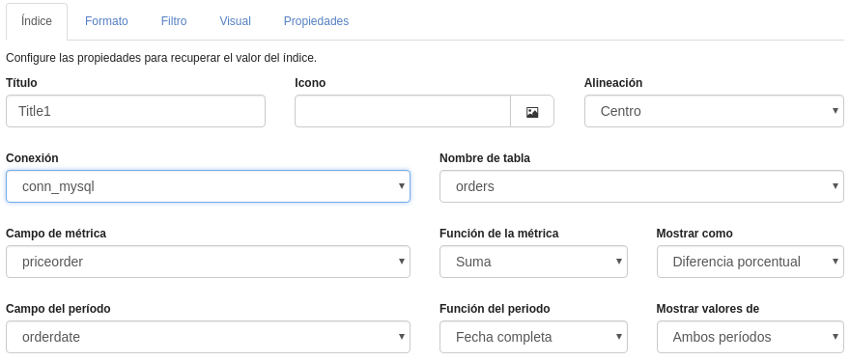850x361 pixels.
Task: Click the Icono field label
Action: point(310,83)
